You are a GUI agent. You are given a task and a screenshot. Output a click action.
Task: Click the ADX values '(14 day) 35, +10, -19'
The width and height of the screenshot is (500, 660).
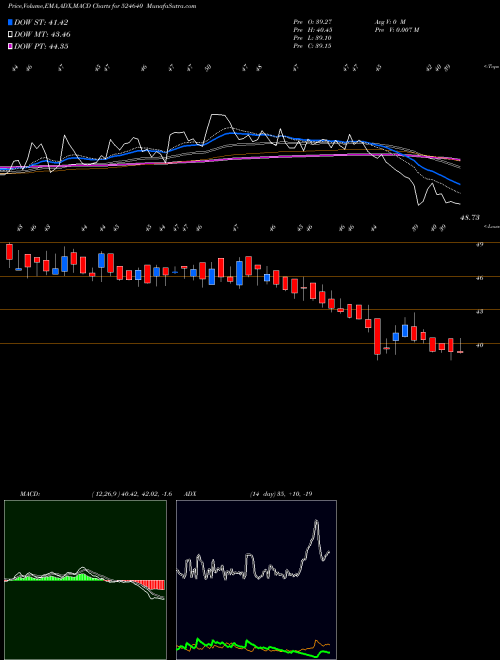pyautogui.click(x=280, y=494)
